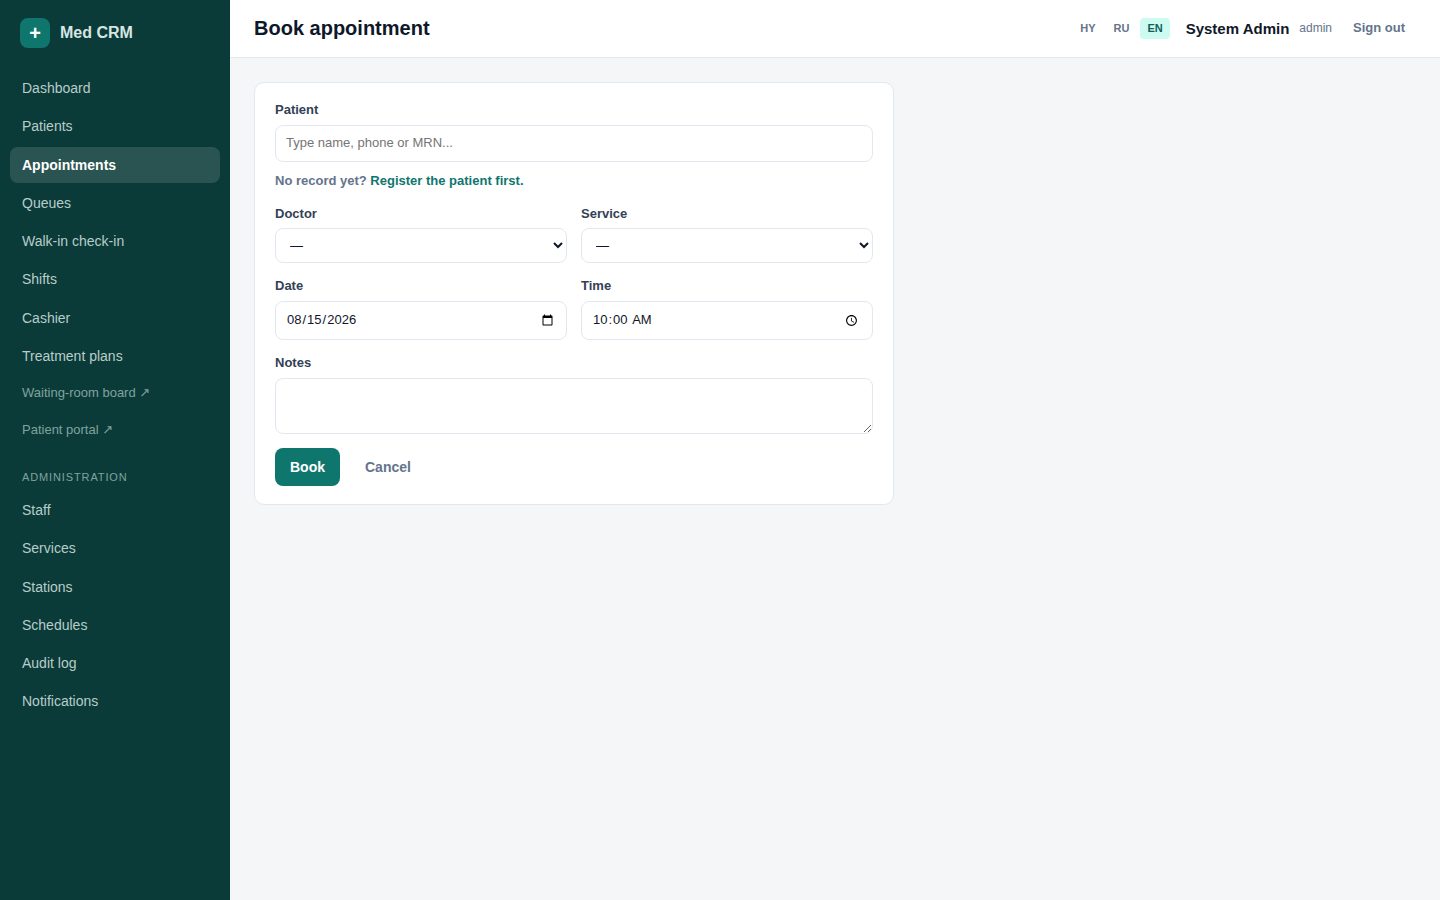Viewport: 1440px width, 900px height.
Task: Open Services administration page
Action: (115, 548)
